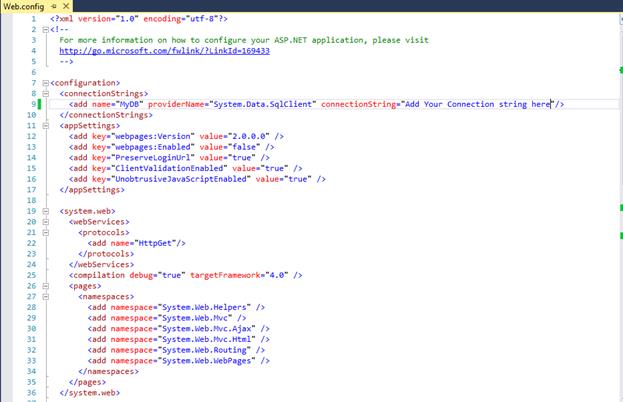Click the "System.Web.Routing" namespace

point(204,350)
